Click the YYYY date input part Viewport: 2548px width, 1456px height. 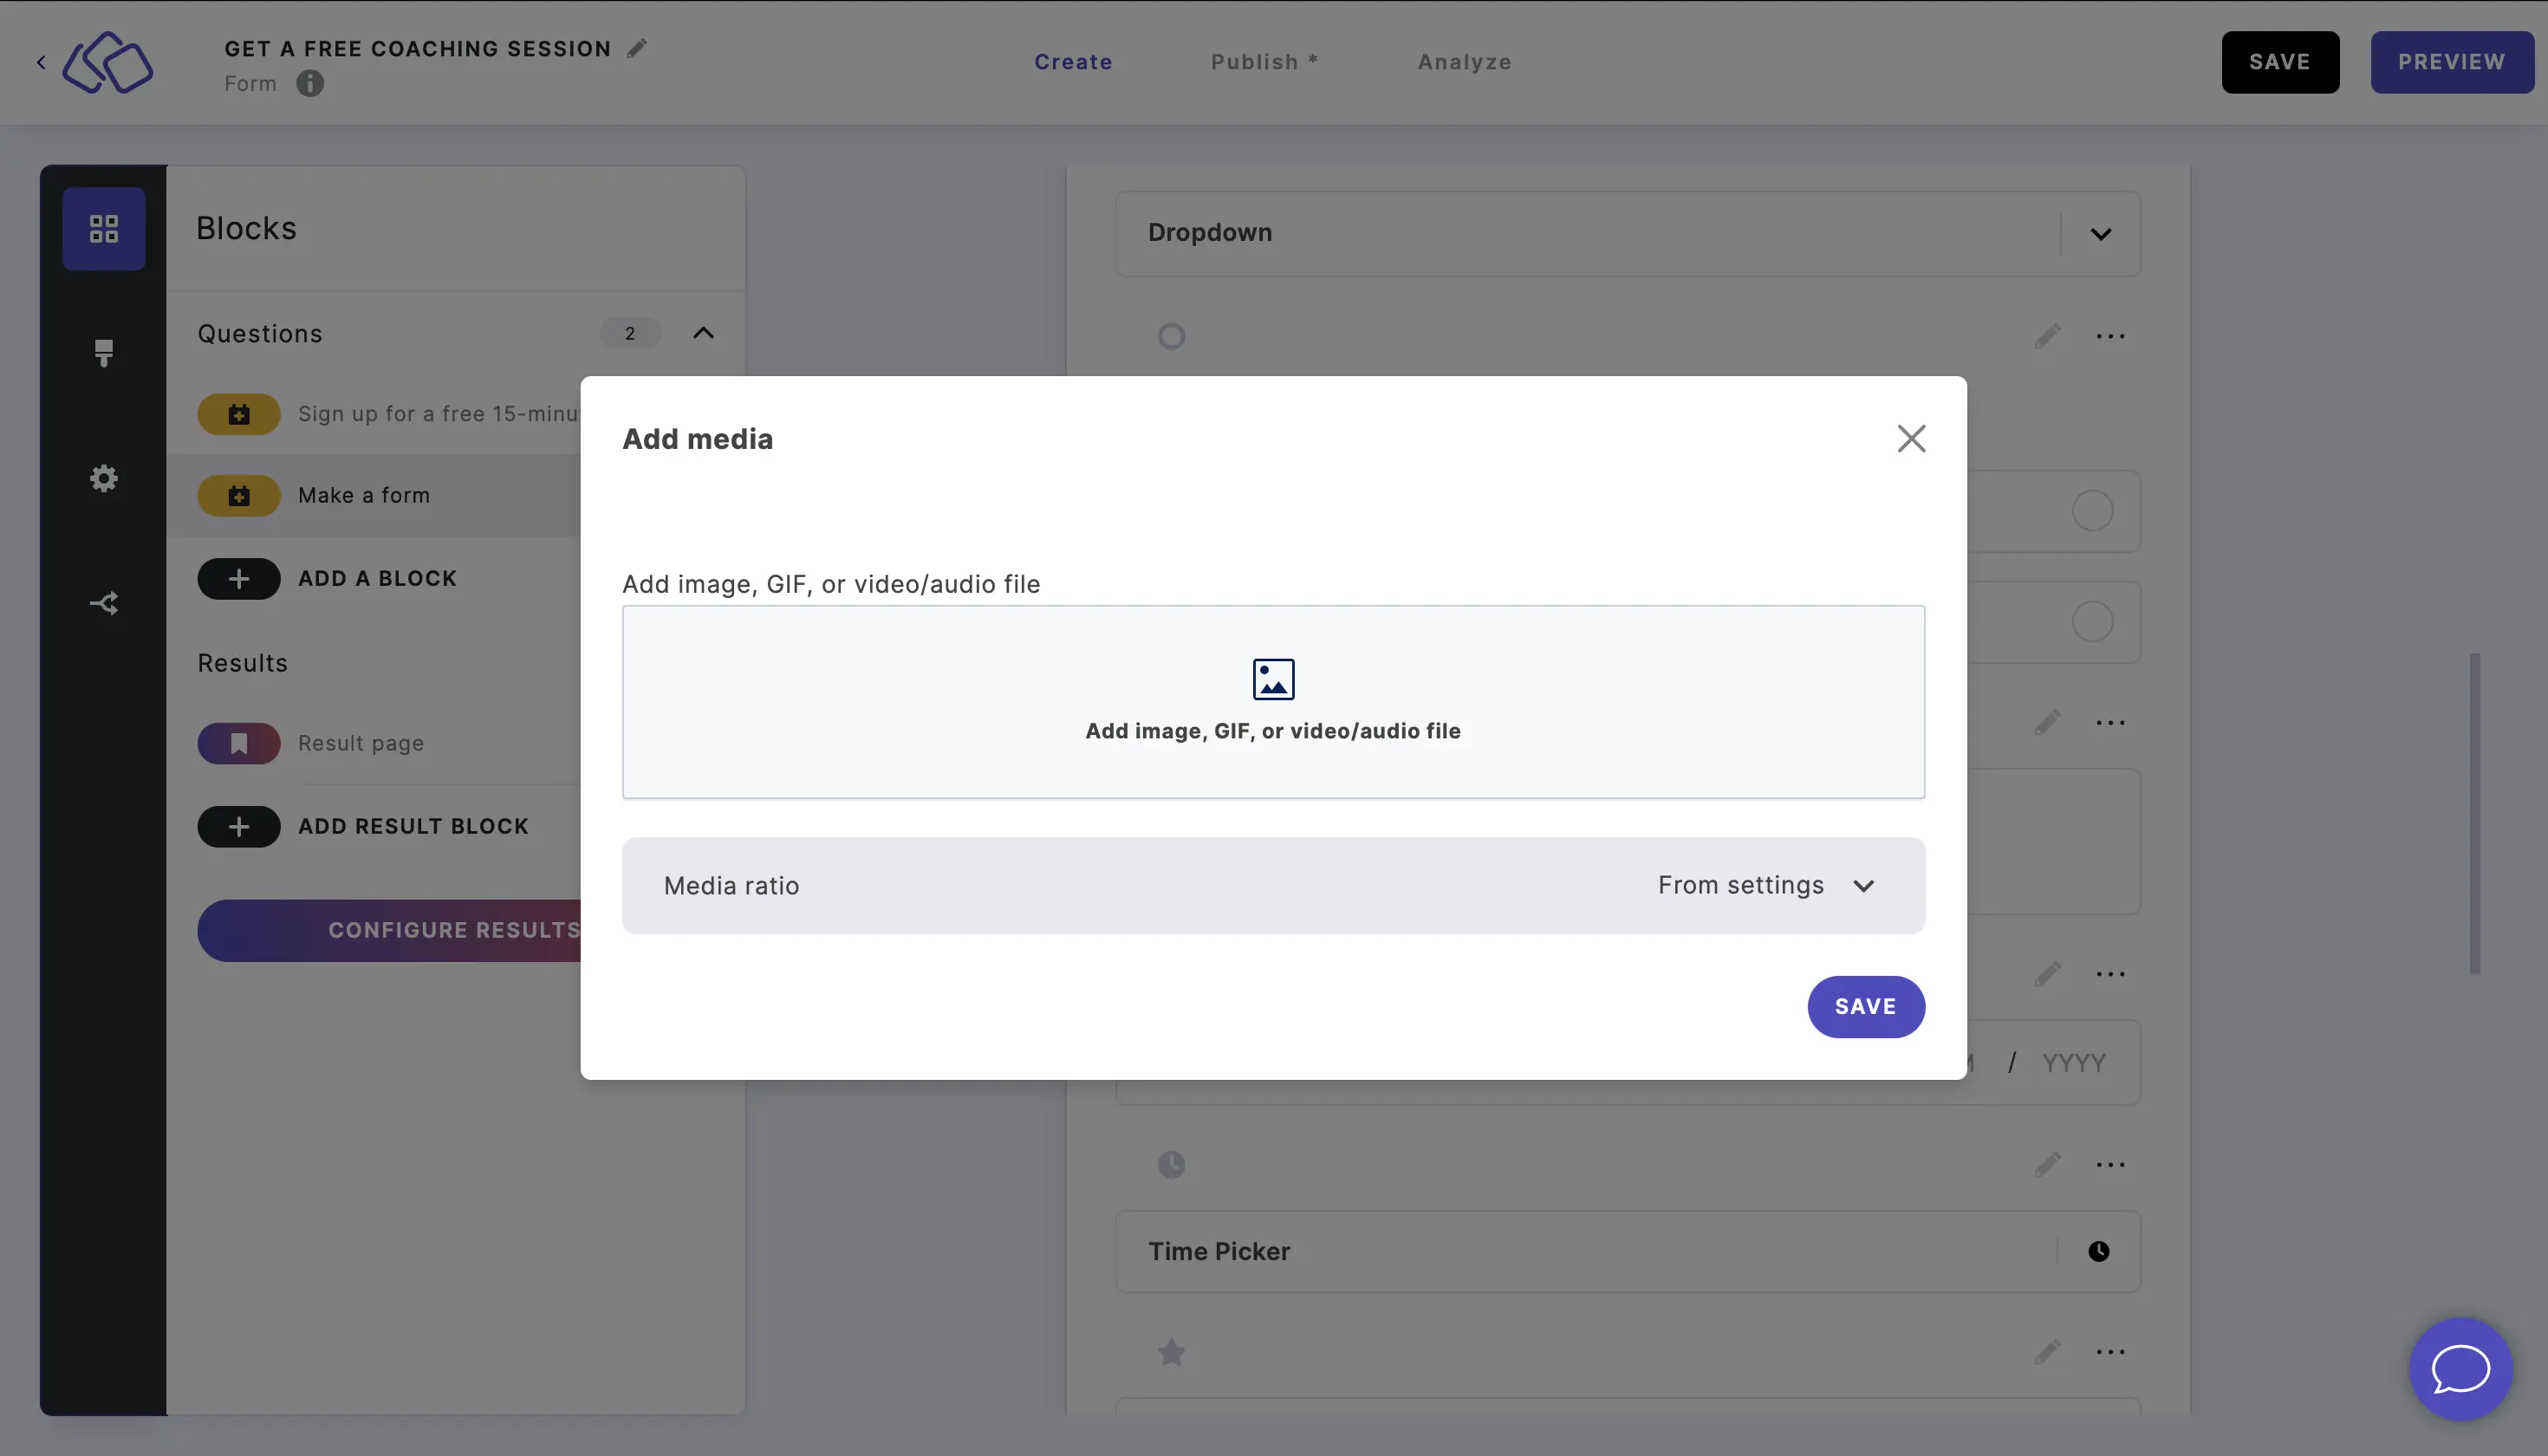(x=2073, y=1062)
